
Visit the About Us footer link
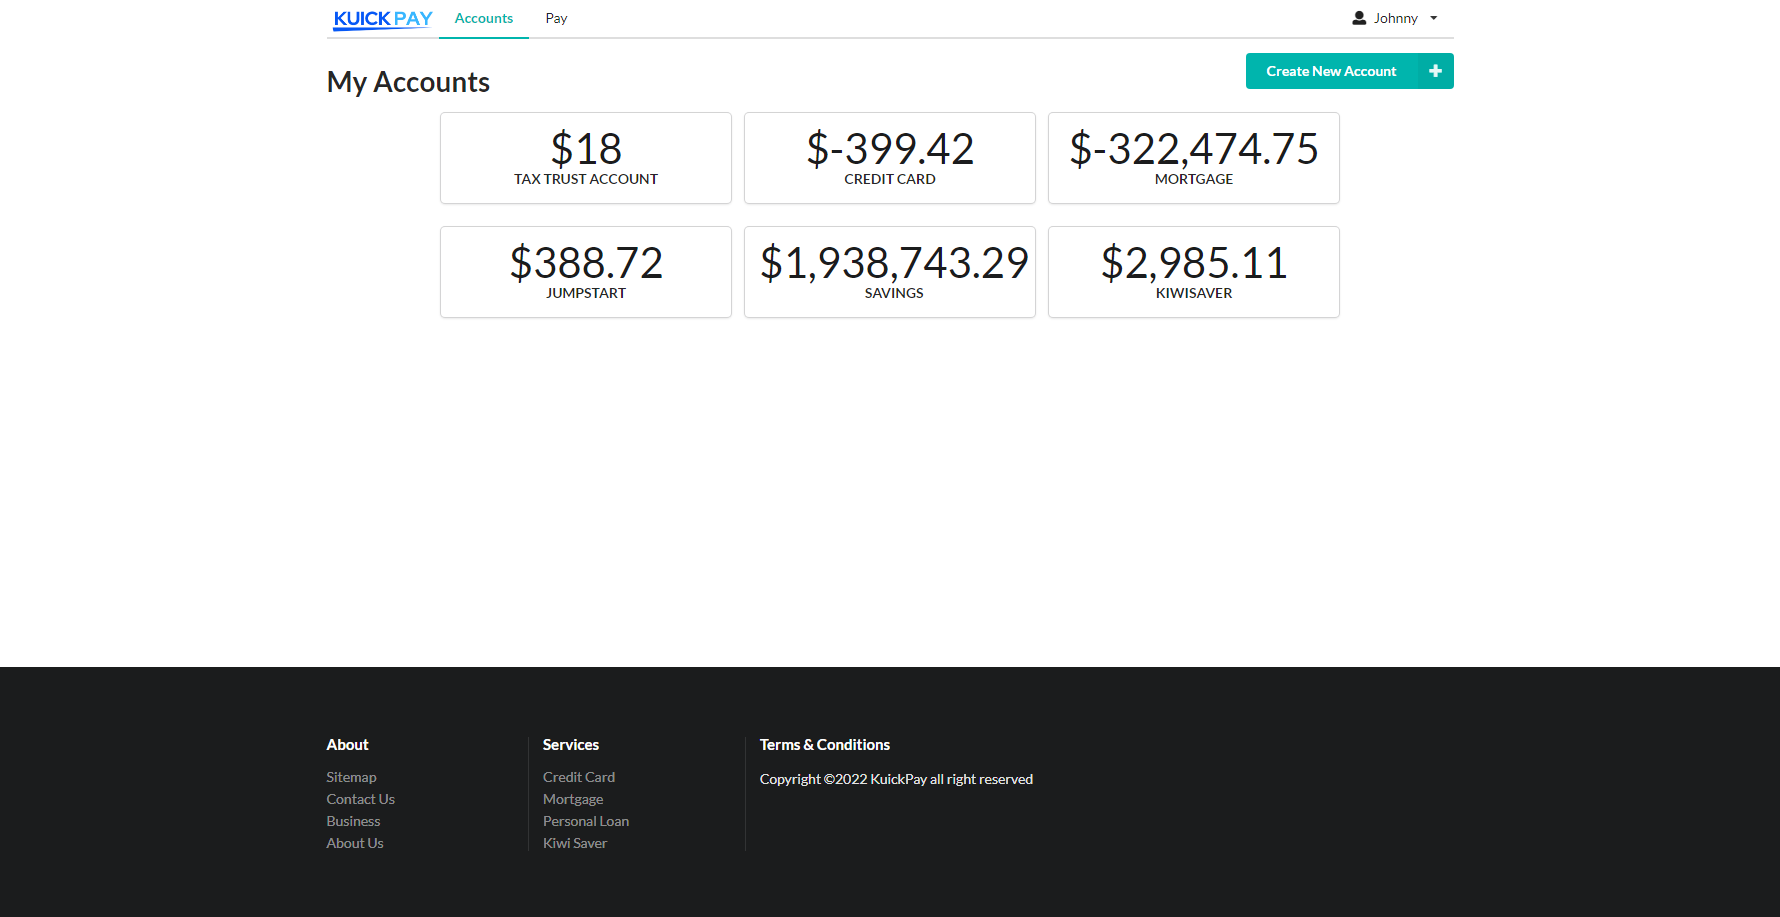[x=355, y=843]
